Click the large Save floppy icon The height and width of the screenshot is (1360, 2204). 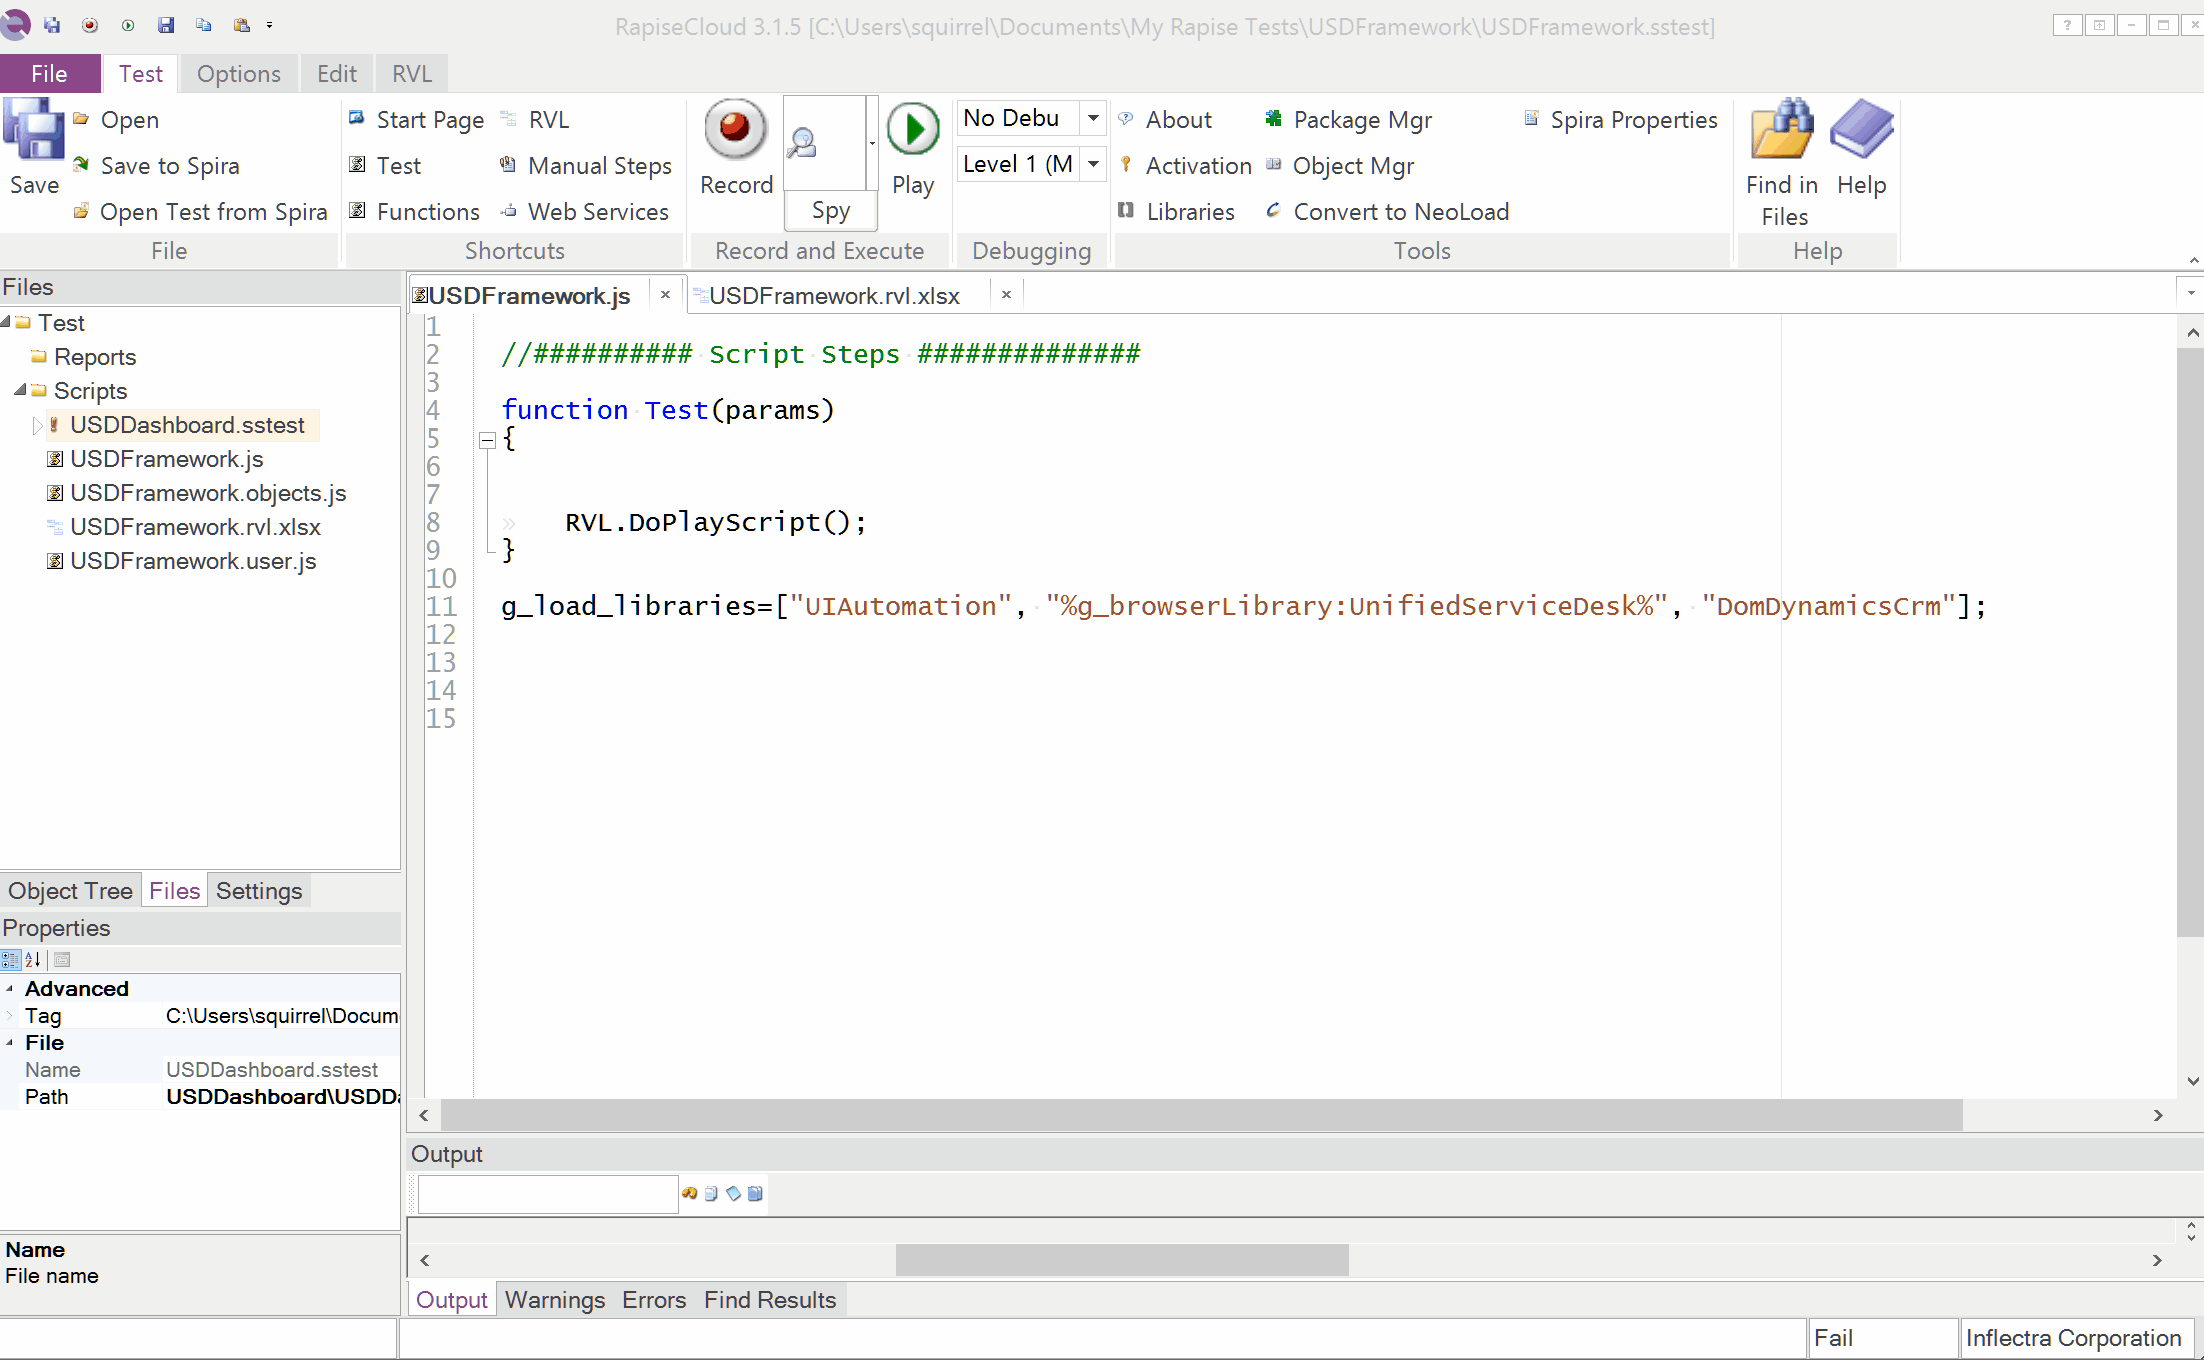point(34,130)
